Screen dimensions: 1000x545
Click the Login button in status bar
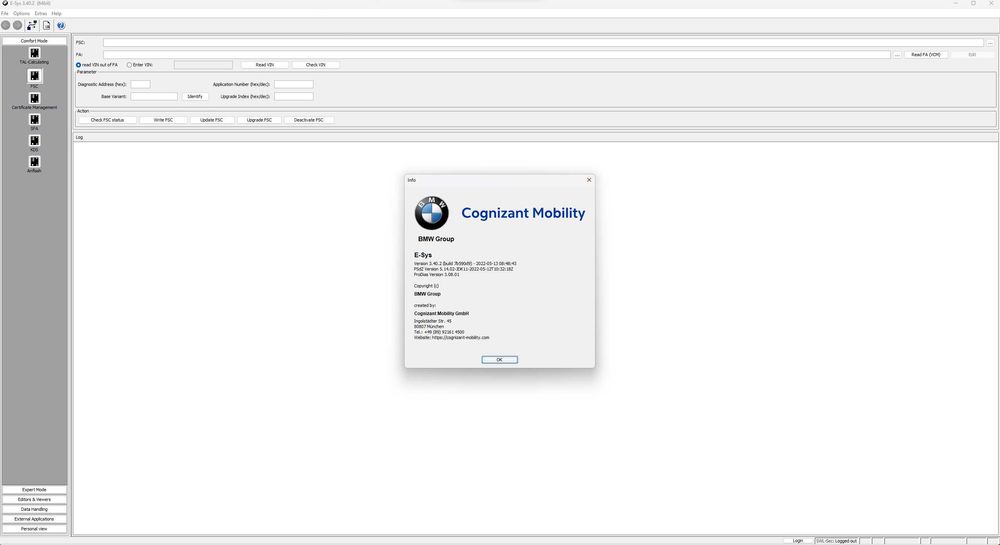798,541
